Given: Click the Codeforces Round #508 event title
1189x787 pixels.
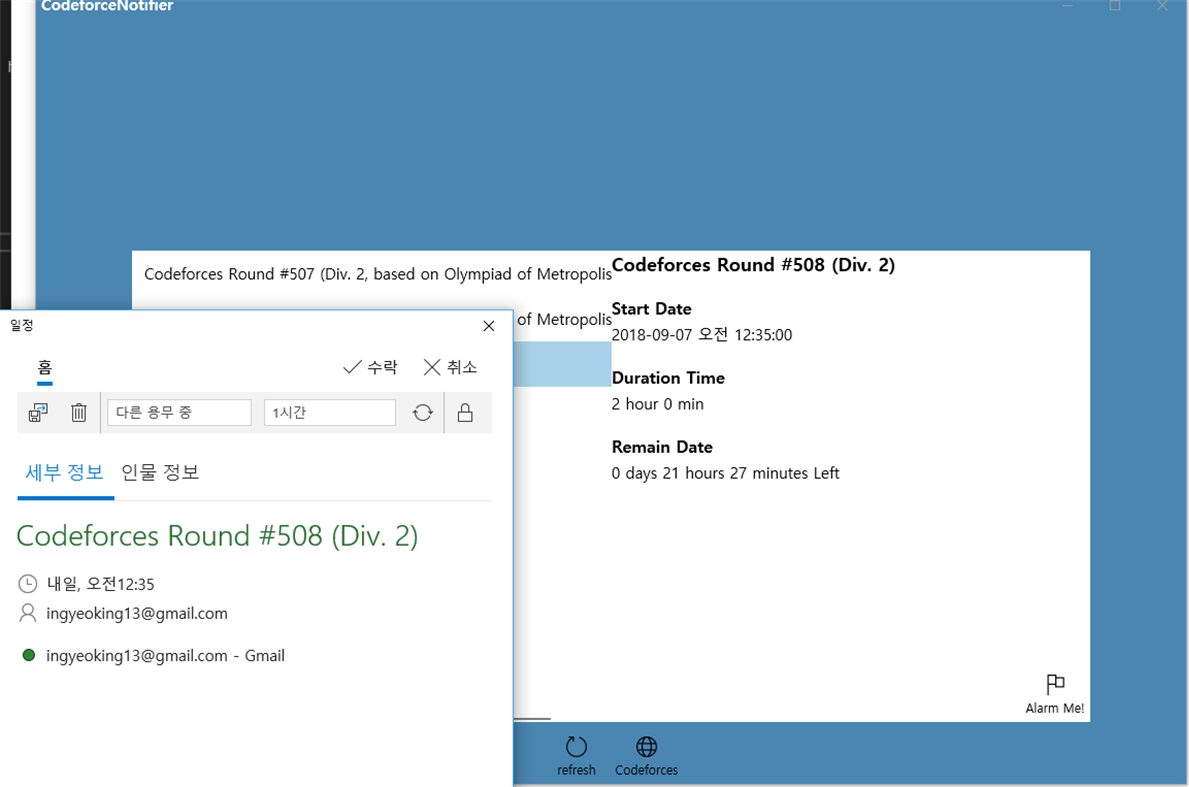Looking at the screenshot, I should 217,535.
